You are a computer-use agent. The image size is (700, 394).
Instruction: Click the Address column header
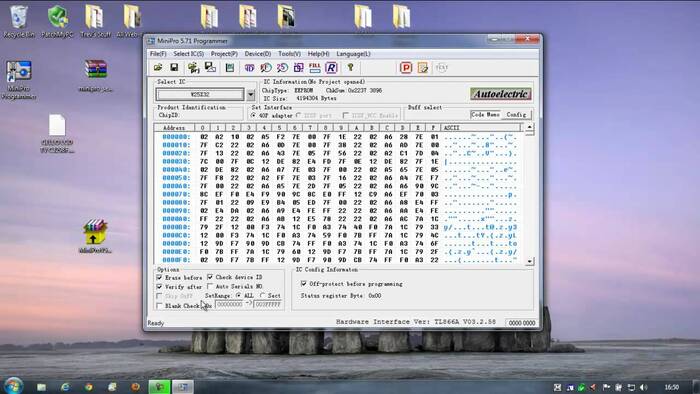[174, 128]
